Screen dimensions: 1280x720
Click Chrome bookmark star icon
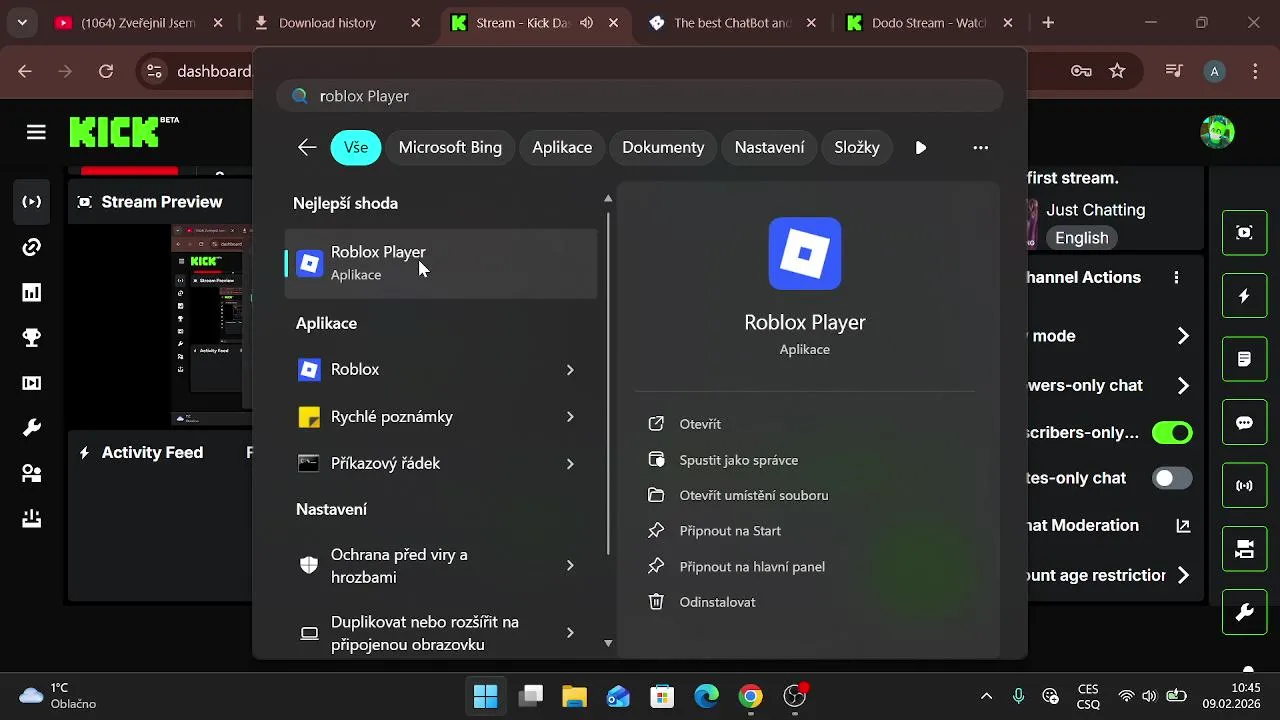pos(1117,71)
